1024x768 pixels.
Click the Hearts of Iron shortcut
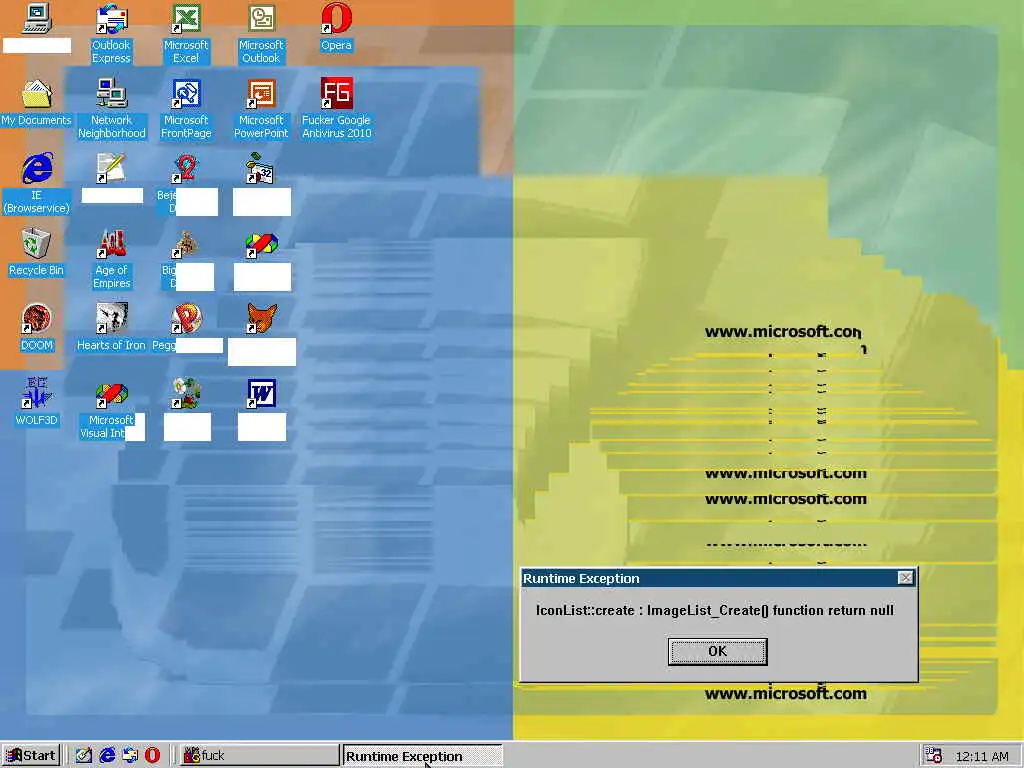coord(111,328)
